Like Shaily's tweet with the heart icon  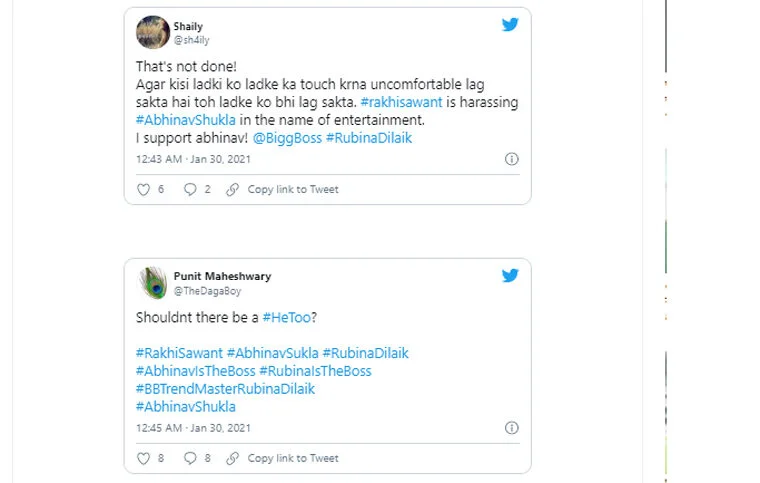tap(142, 189)
